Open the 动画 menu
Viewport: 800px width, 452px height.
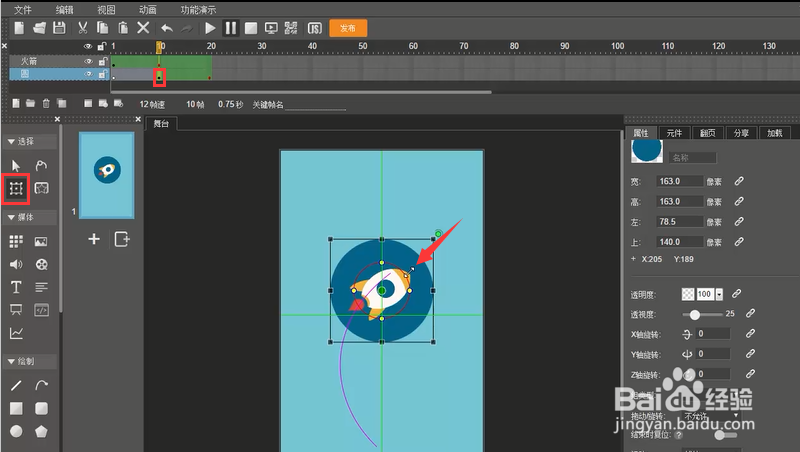click(x=148, y=10)
